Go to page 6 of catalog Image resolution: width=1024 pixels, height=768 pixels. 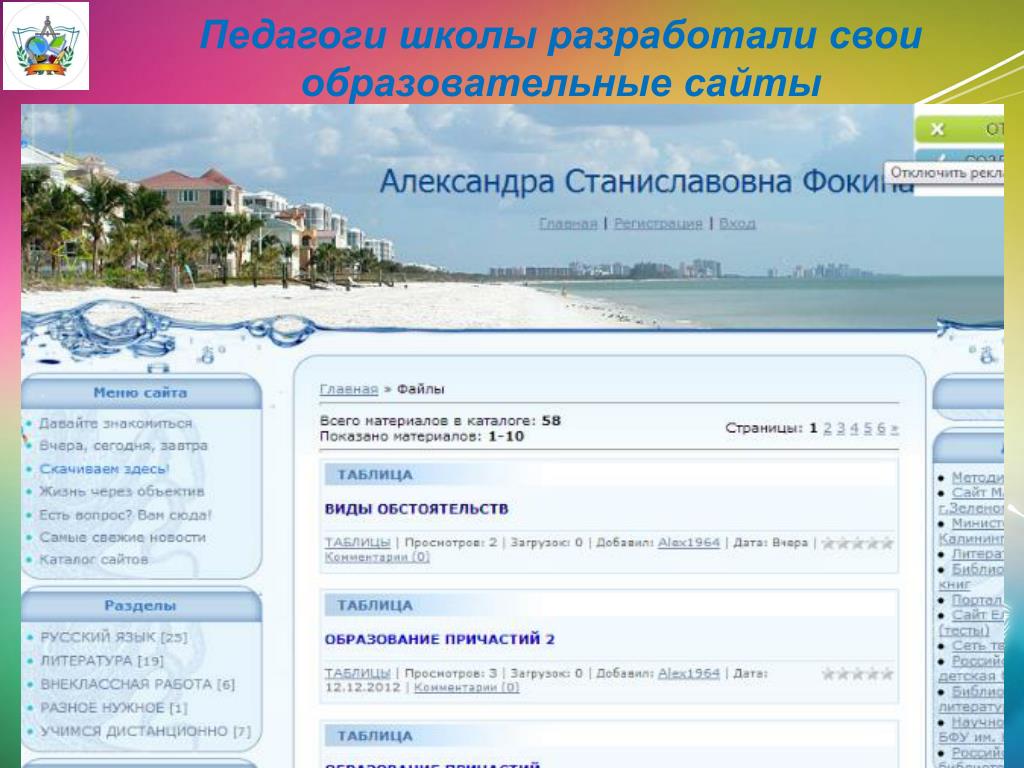(881, 428)
